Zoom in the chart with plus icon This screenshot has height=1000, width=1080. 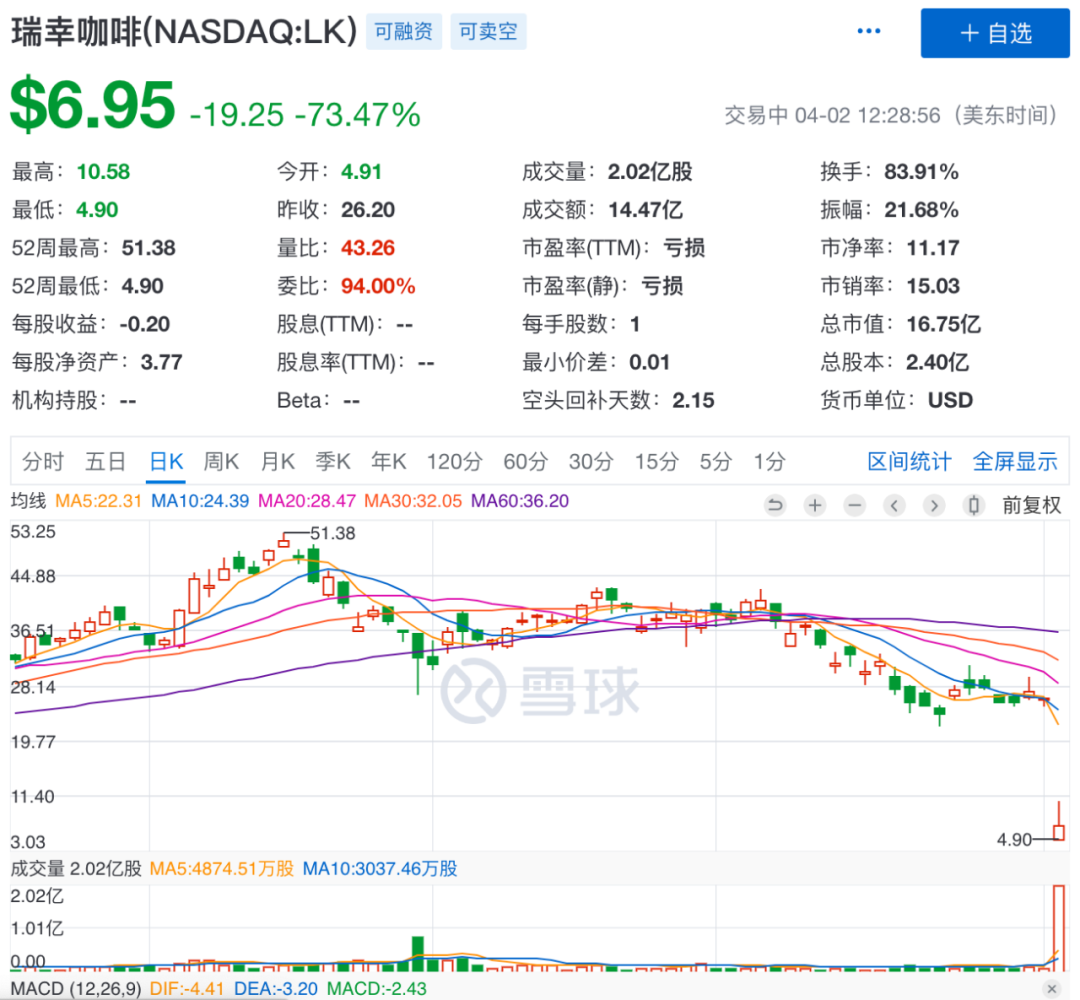(815, 505)
